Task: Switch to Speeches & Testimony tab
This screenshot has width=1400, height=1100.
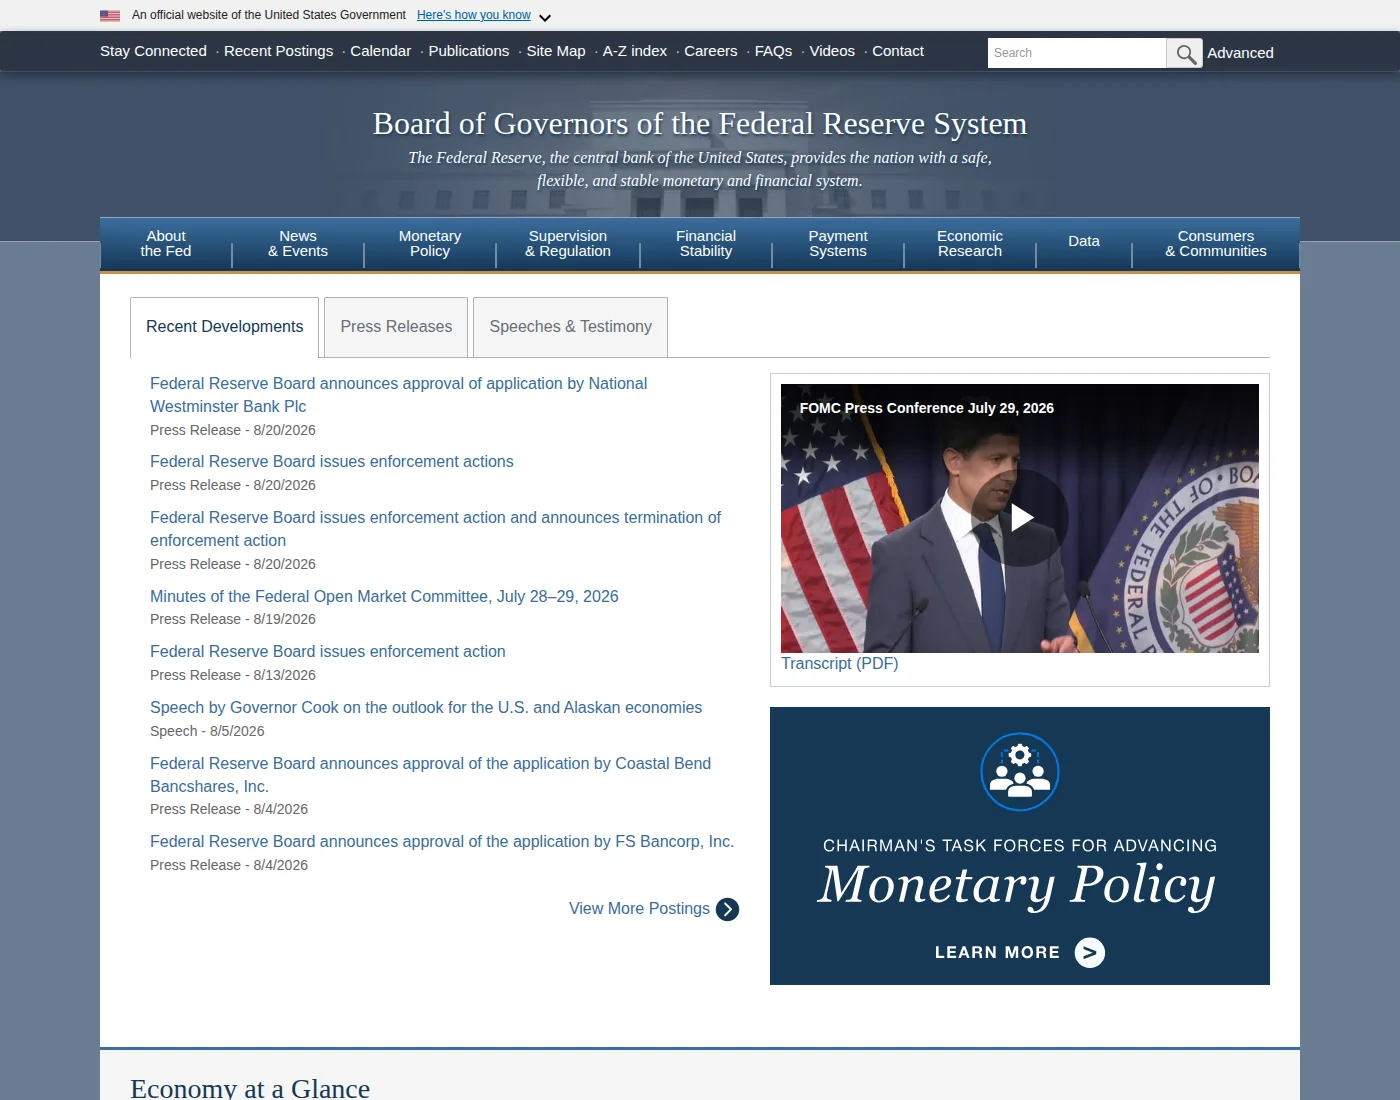Action: coord(570,327)
